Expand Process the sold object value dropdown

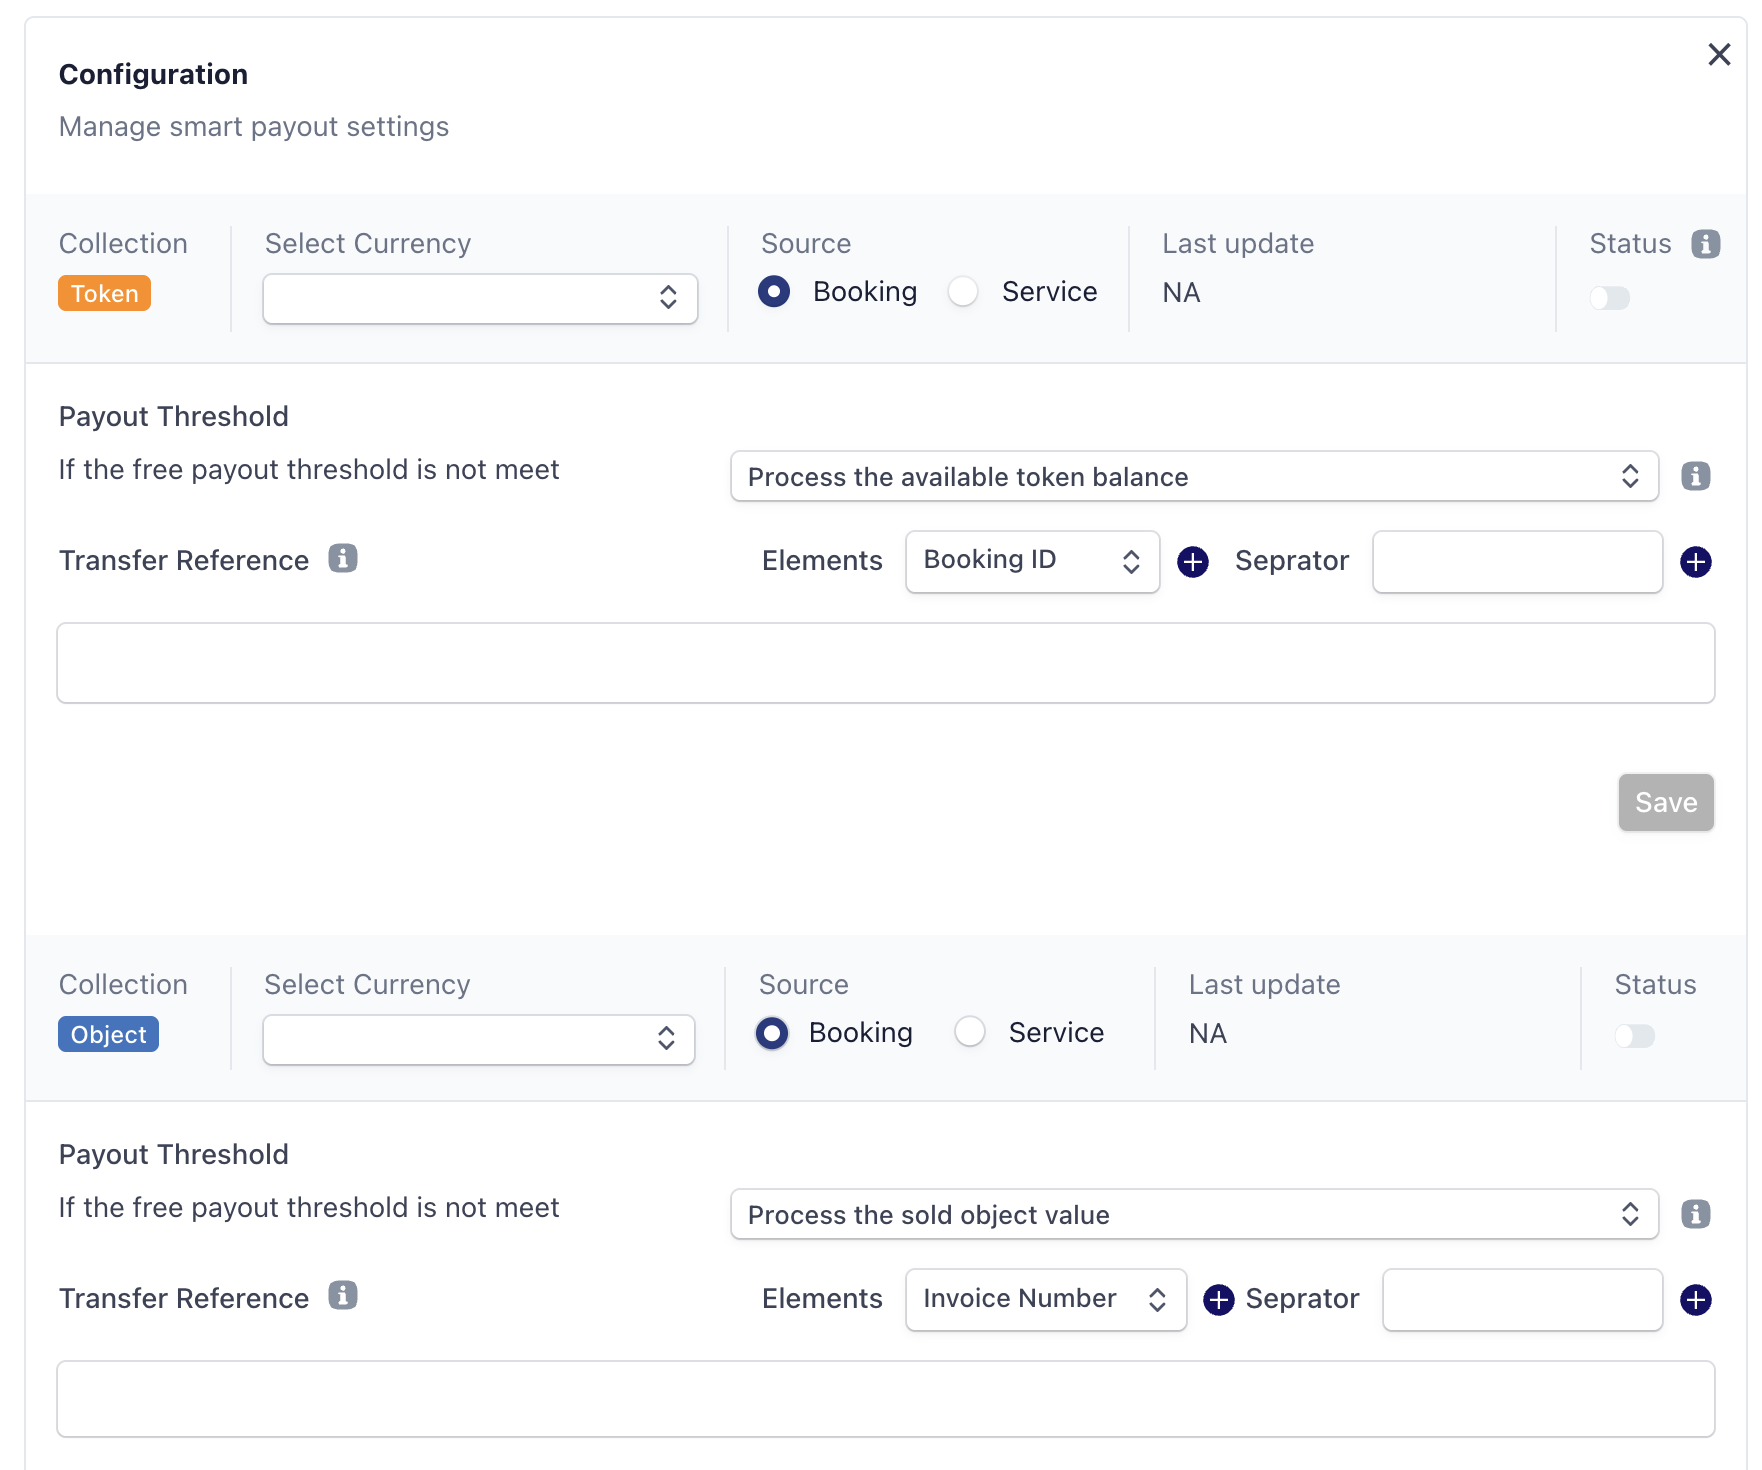click(x=1193, y=1214)
